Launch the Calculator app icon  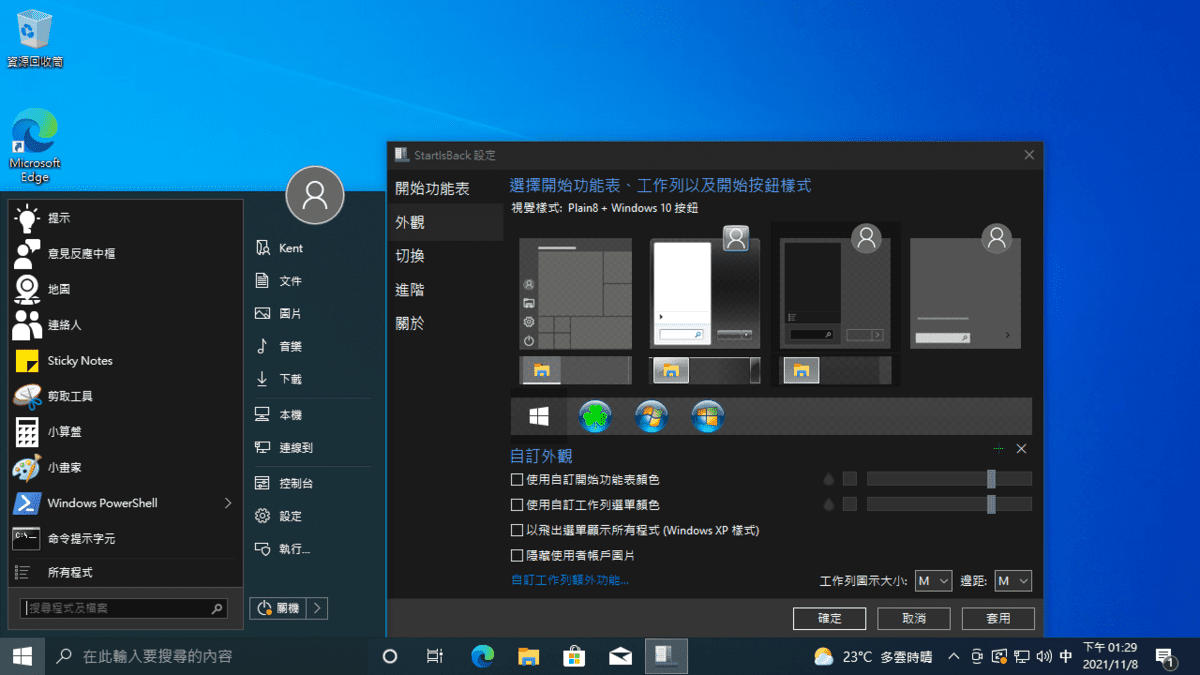(x=26, y=432)
